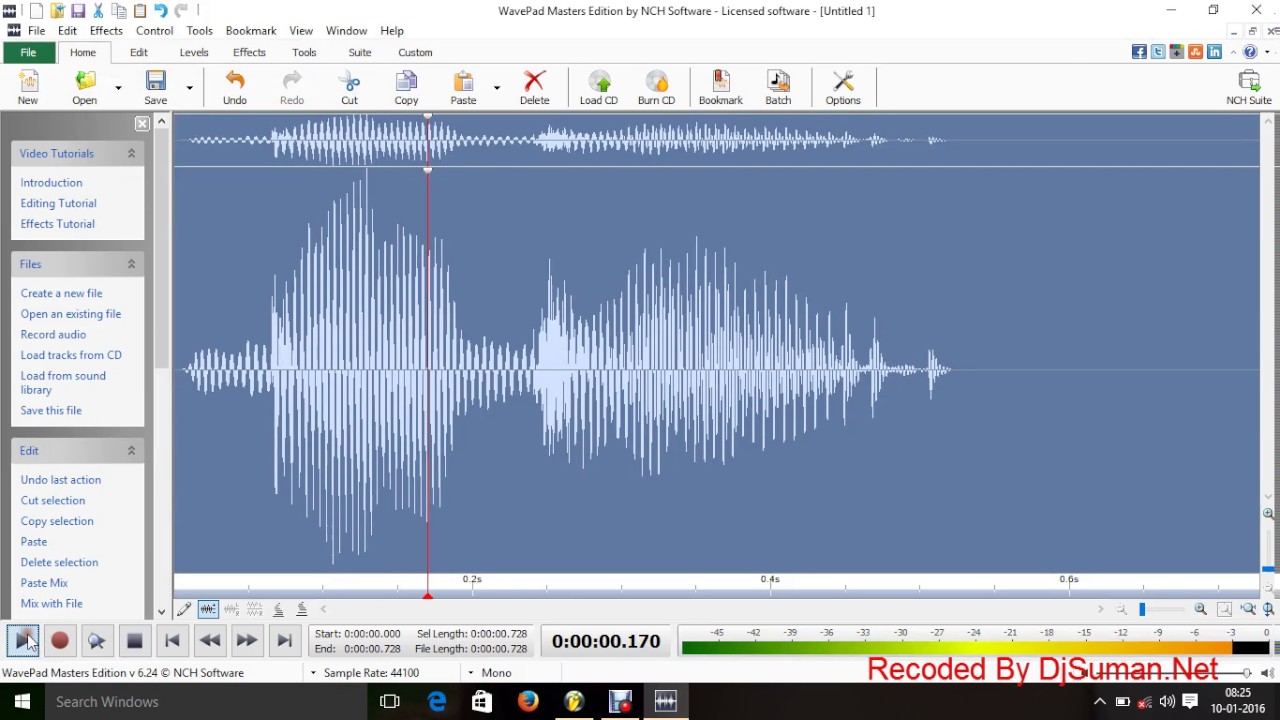Click the quick access Cut scissors icon

tap(98, 11)
